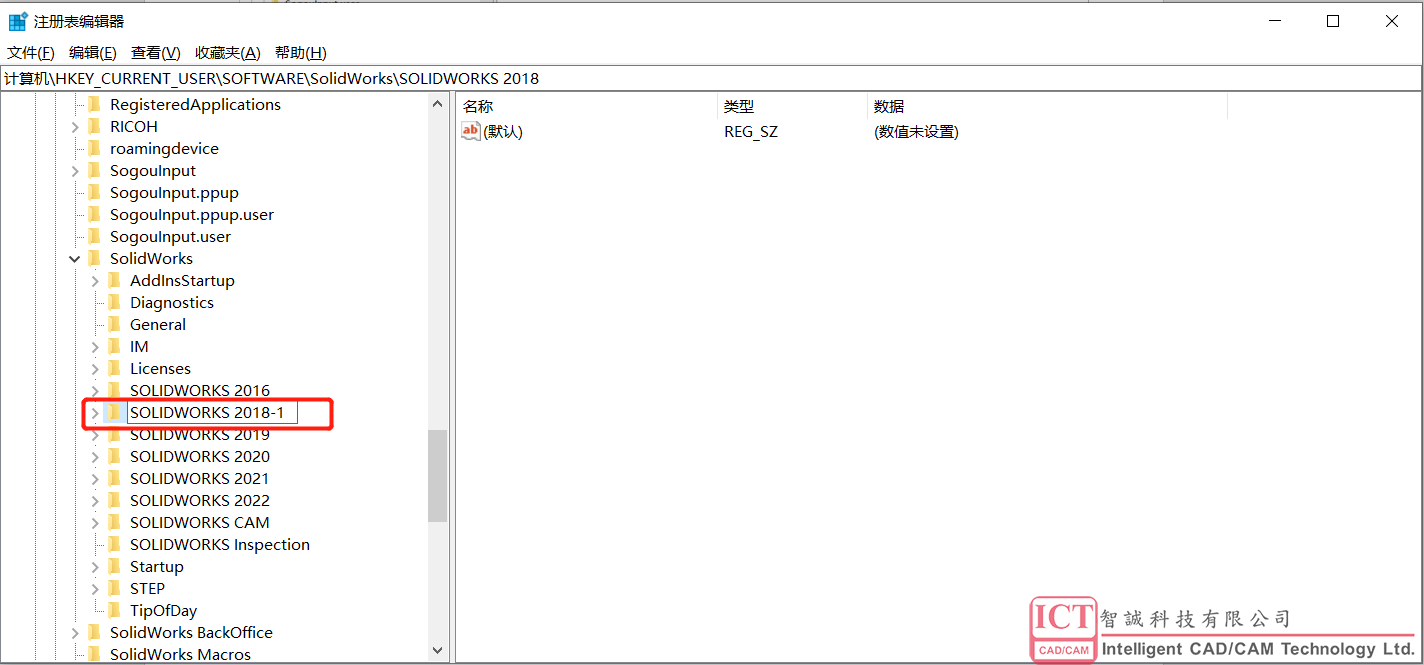Expand the AddInsStartup subkey
The width and height of the screenshot is (1424, 665).
(95, 281)
